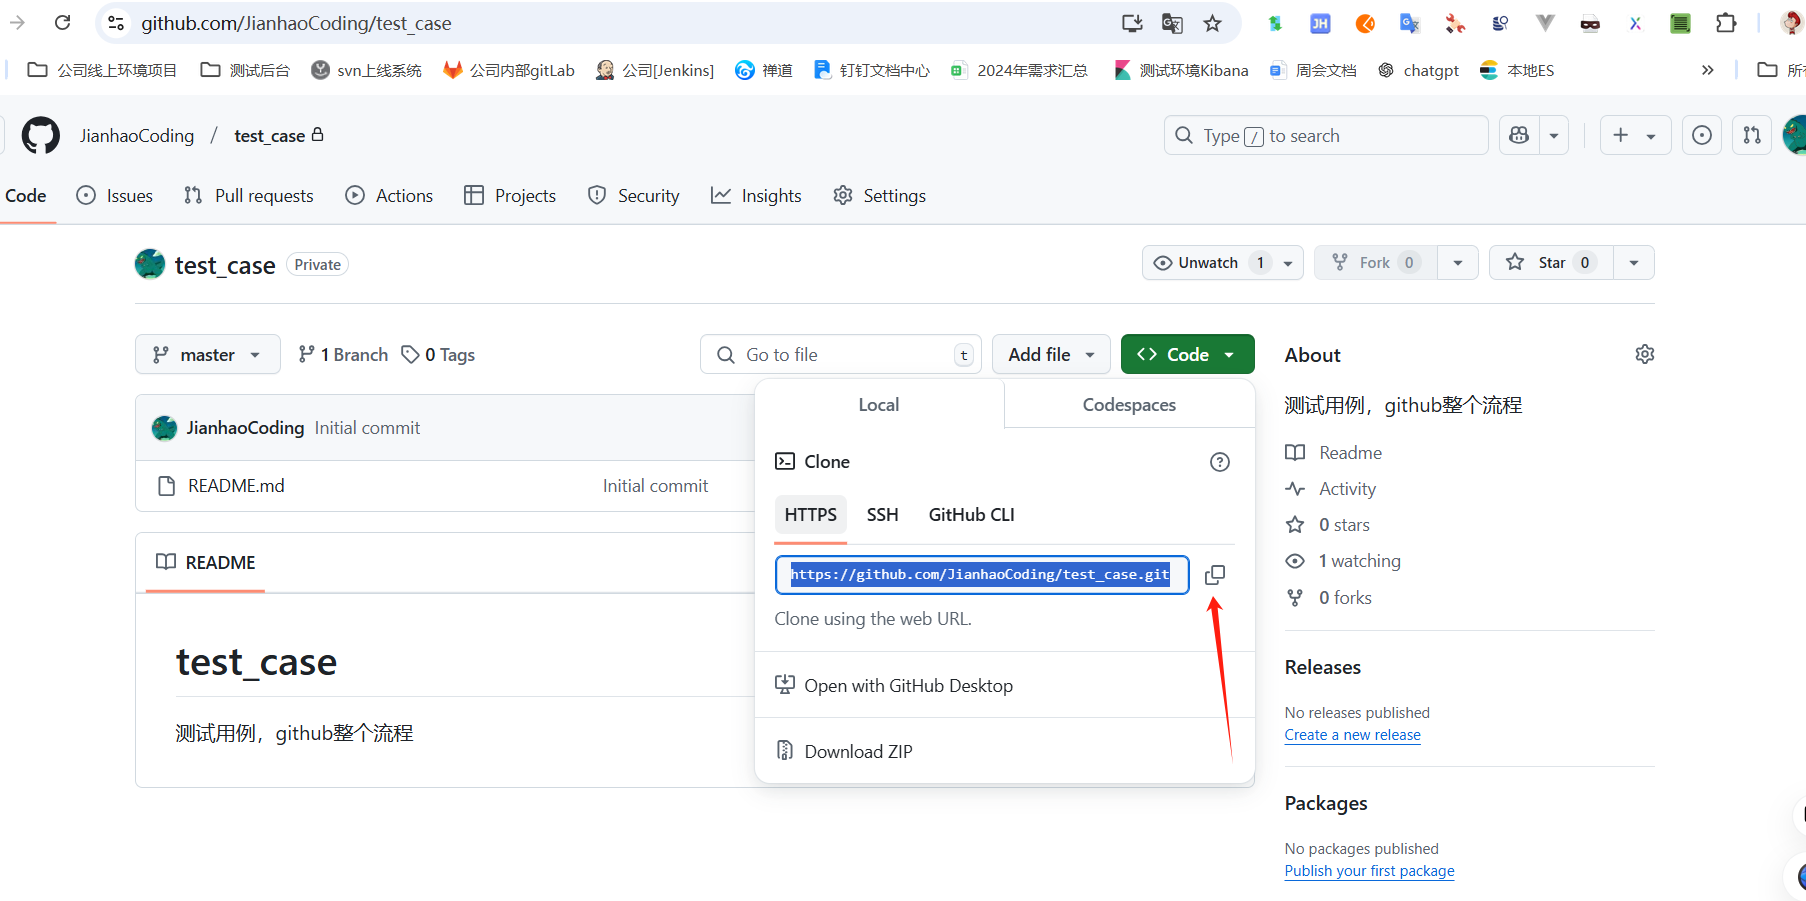Open the Security tab

634,196
